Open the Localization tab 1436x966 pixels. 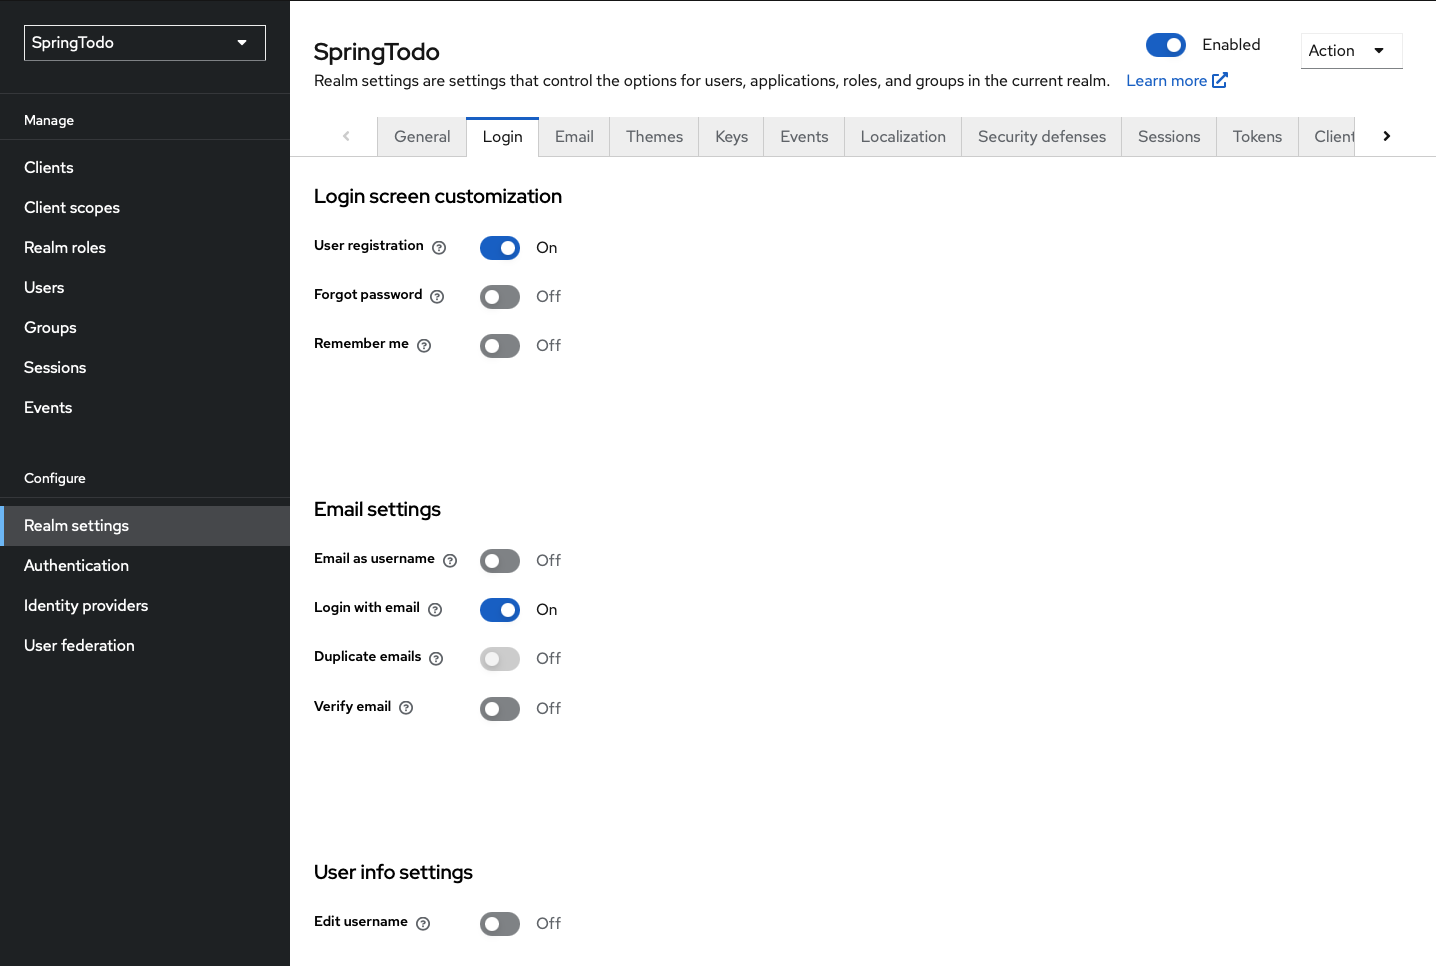(903, 137)
